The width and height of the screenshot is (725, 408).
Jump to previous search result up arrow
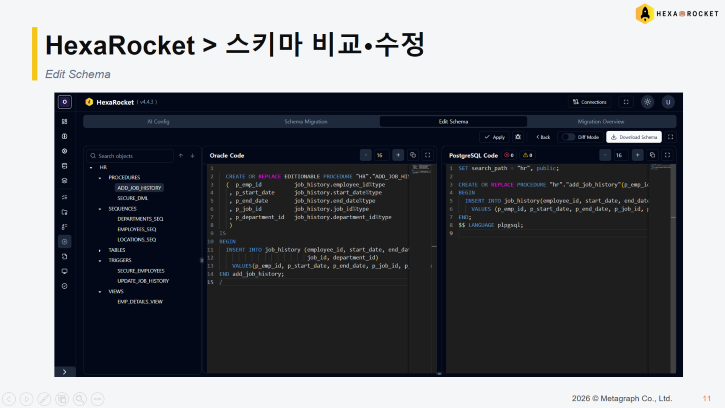pos(181,156)
